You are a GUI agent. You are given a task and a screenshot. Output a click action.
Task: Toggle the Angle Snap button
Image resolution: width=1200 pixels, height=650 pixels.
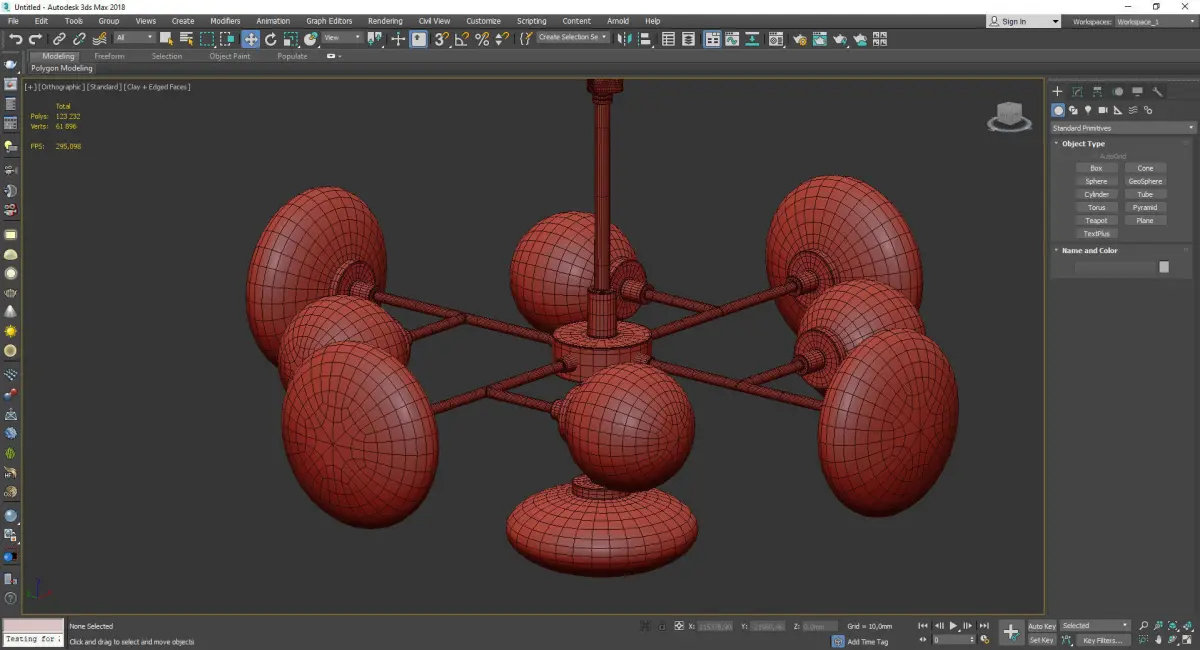(x=462, y=39)
